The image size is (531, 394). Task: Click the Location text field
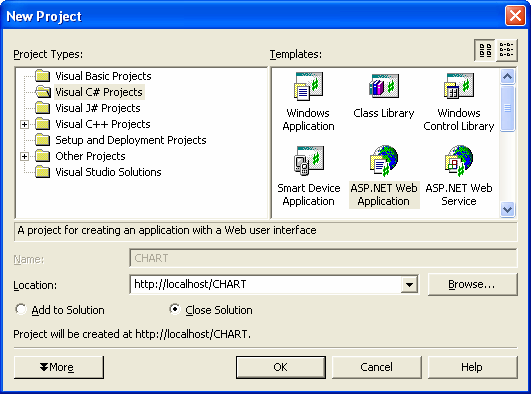[x=266, y=285]
